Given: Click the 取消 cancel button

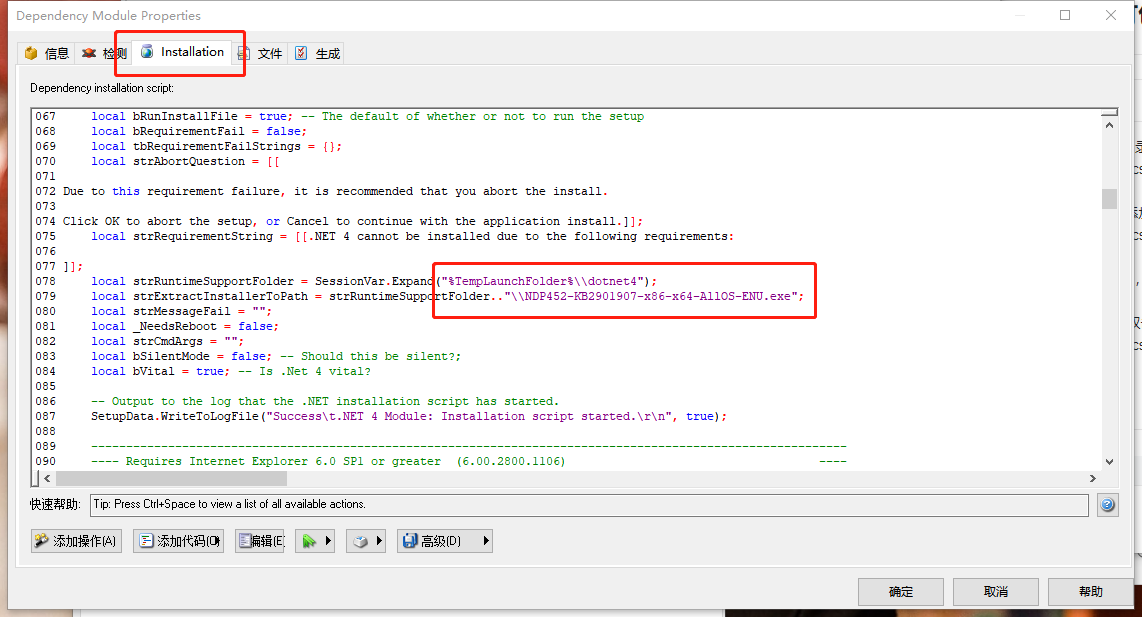Looking at the screenshot, I should [996, 591].
